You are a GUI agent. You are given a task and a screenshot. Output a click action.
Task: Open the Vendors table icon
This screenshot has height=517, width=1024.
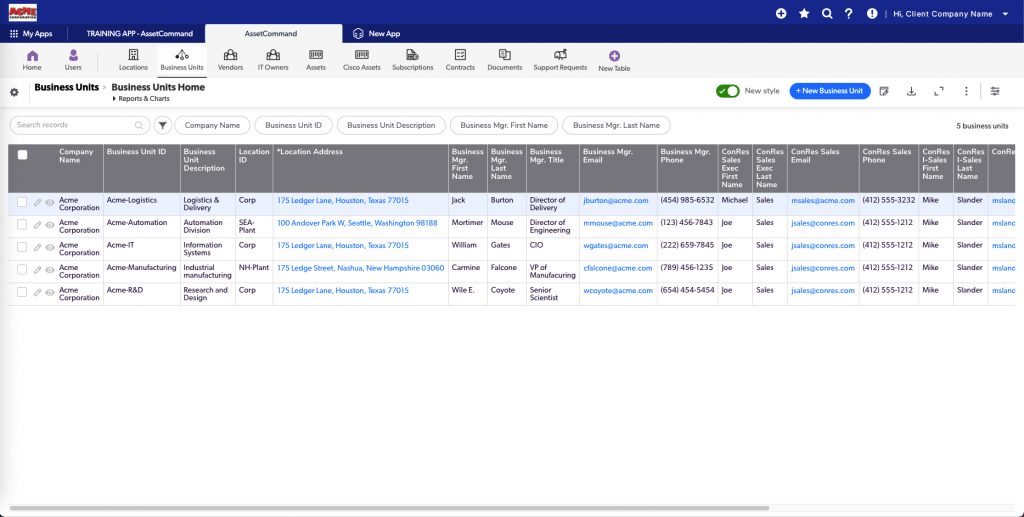(x=230, y=55)
